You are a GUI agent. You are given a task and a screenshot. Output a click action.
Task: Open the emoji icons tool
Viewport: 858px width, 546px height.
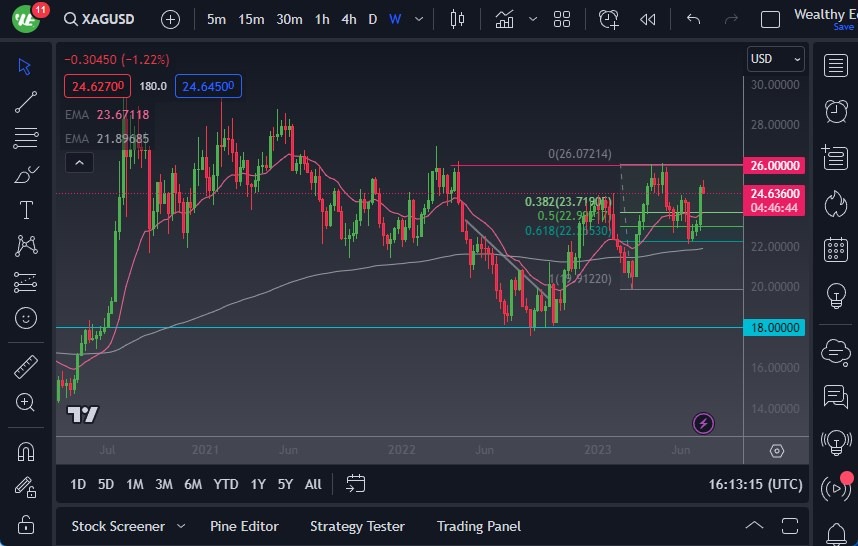click(x=26, y=318)
